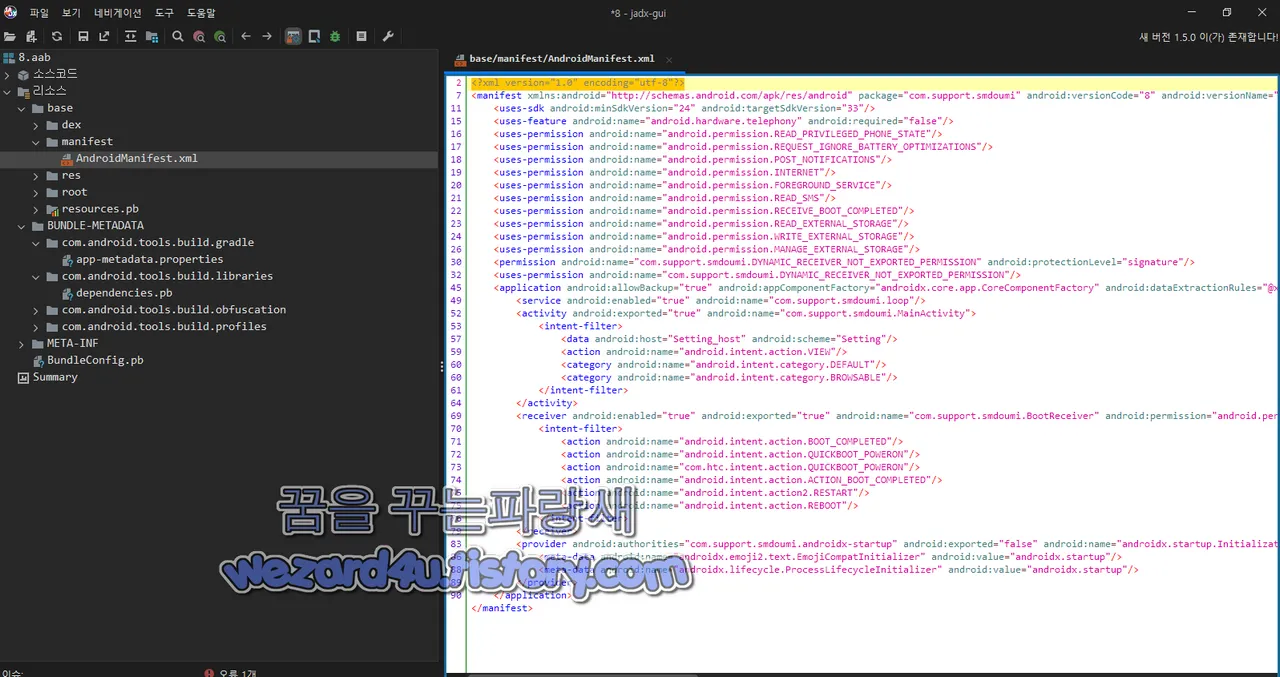Image resolution: width=1280 pixels, height=677 pixels.
Task: Click the xml version declaration line
Action: coord(578,83)
